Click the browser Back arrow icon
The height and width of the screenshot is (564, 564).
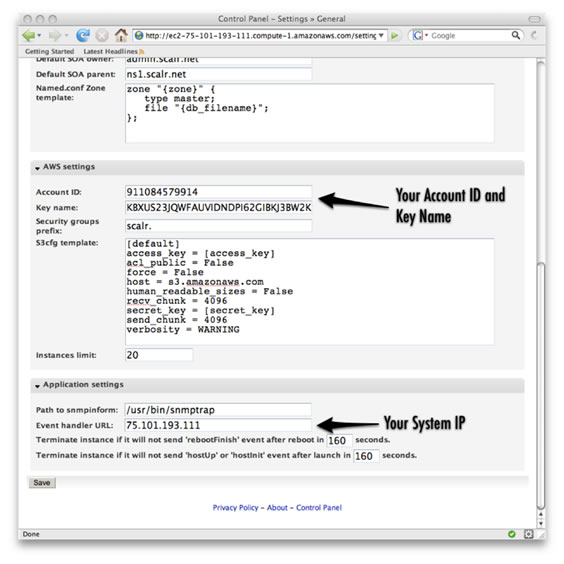click(x=28, y=35)
